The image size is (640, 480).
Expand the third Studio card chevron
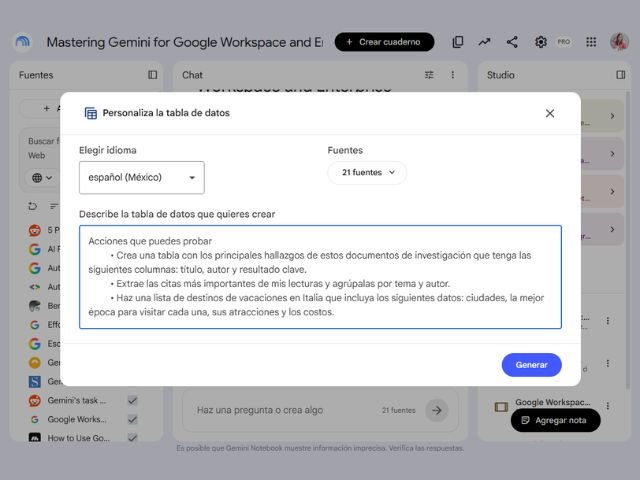[x=612, y=191]
